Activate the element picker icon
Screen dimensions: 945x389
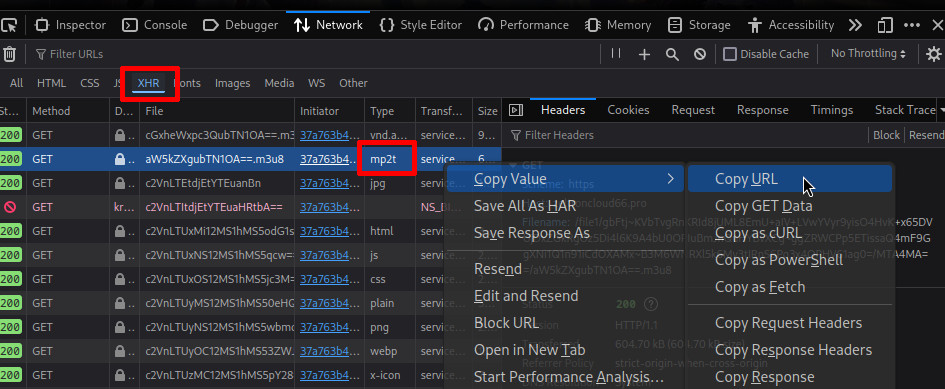[x=9, y=25]
